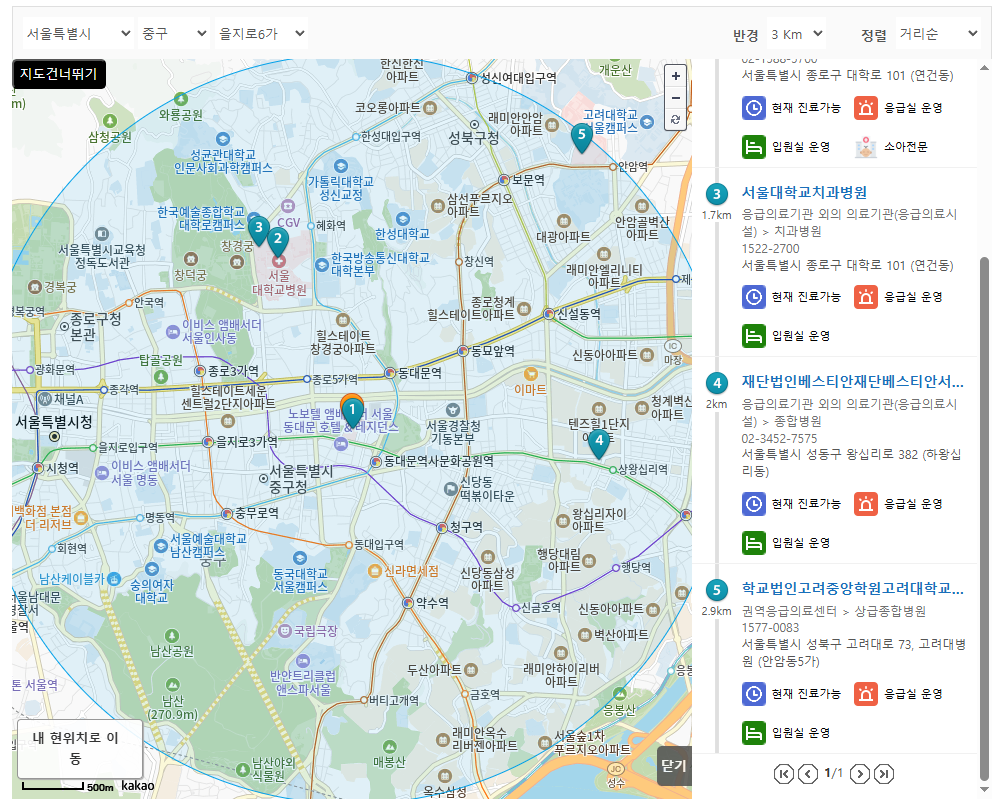This screenshot has width=996, height=802.
Task: Select map marker number 4
Action: pyautogui.click(x=598, y=443)
